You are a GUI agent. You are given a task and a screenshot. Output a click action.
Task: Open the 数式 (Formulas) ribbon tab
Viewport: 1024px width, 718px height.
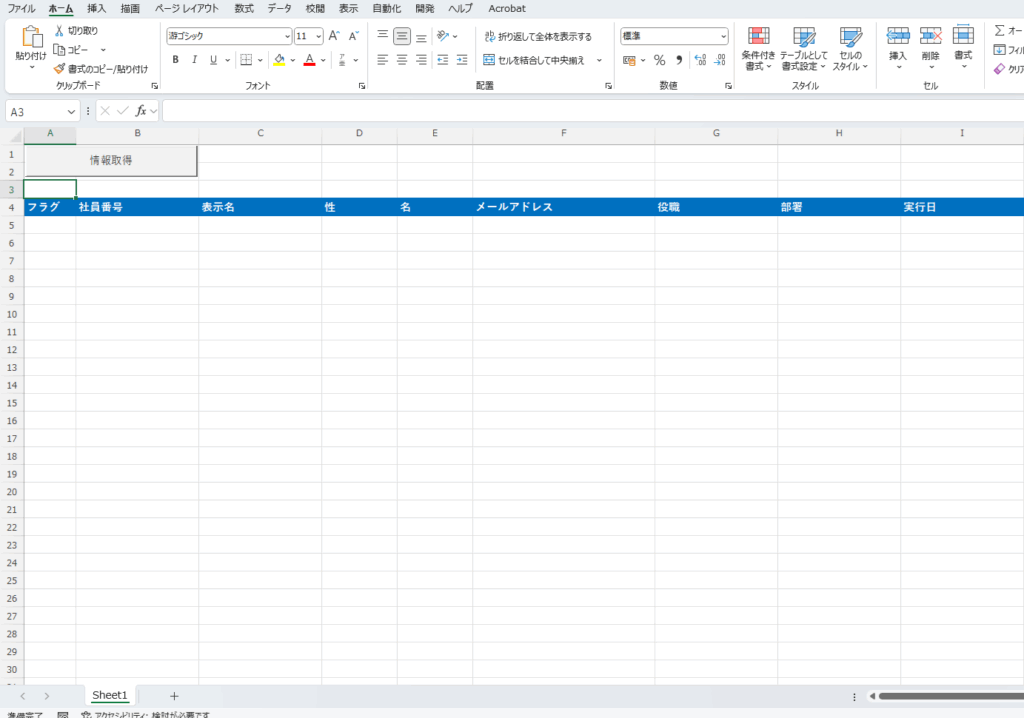[x=244, y=8]
